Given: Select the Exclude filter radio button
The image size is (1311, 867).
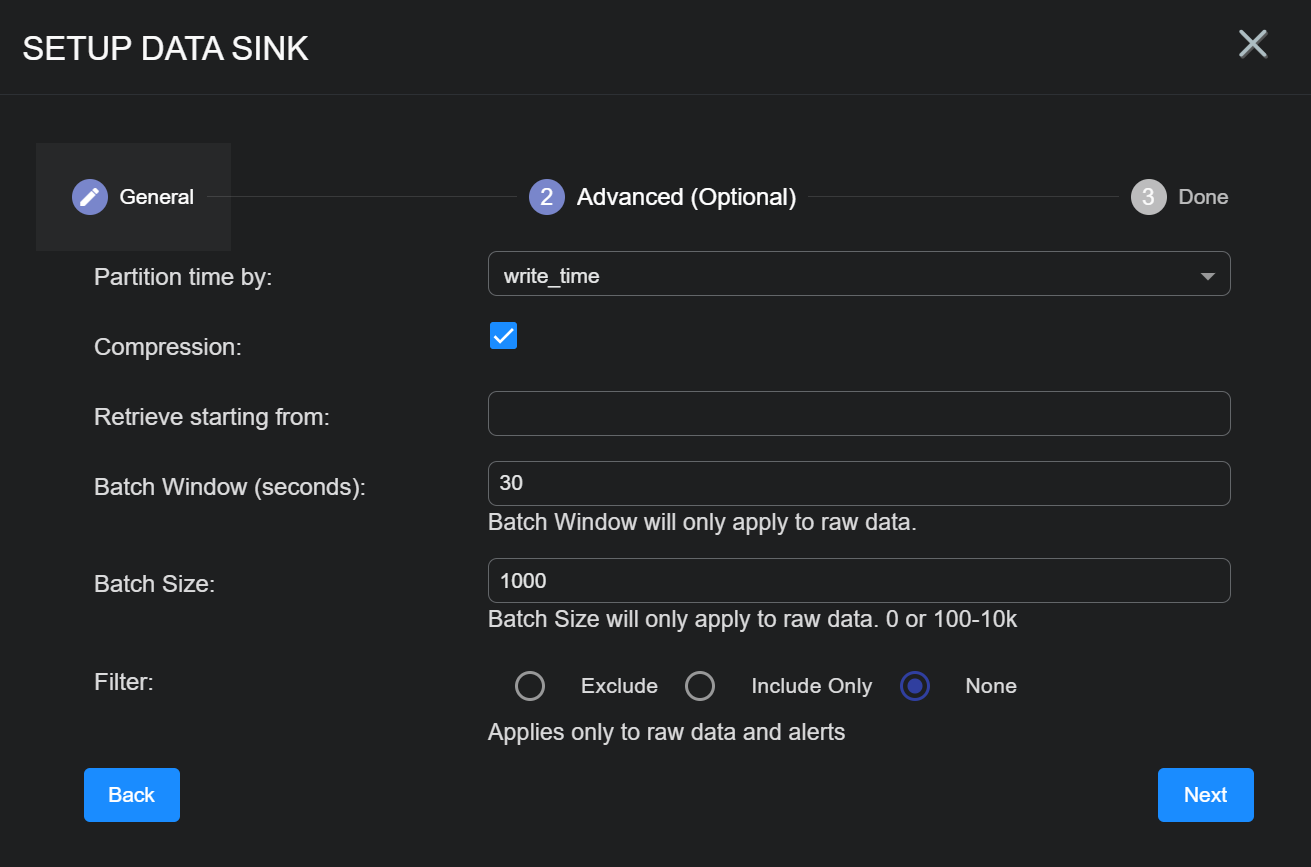Looking at the screenshot, I should coord(530,686).
